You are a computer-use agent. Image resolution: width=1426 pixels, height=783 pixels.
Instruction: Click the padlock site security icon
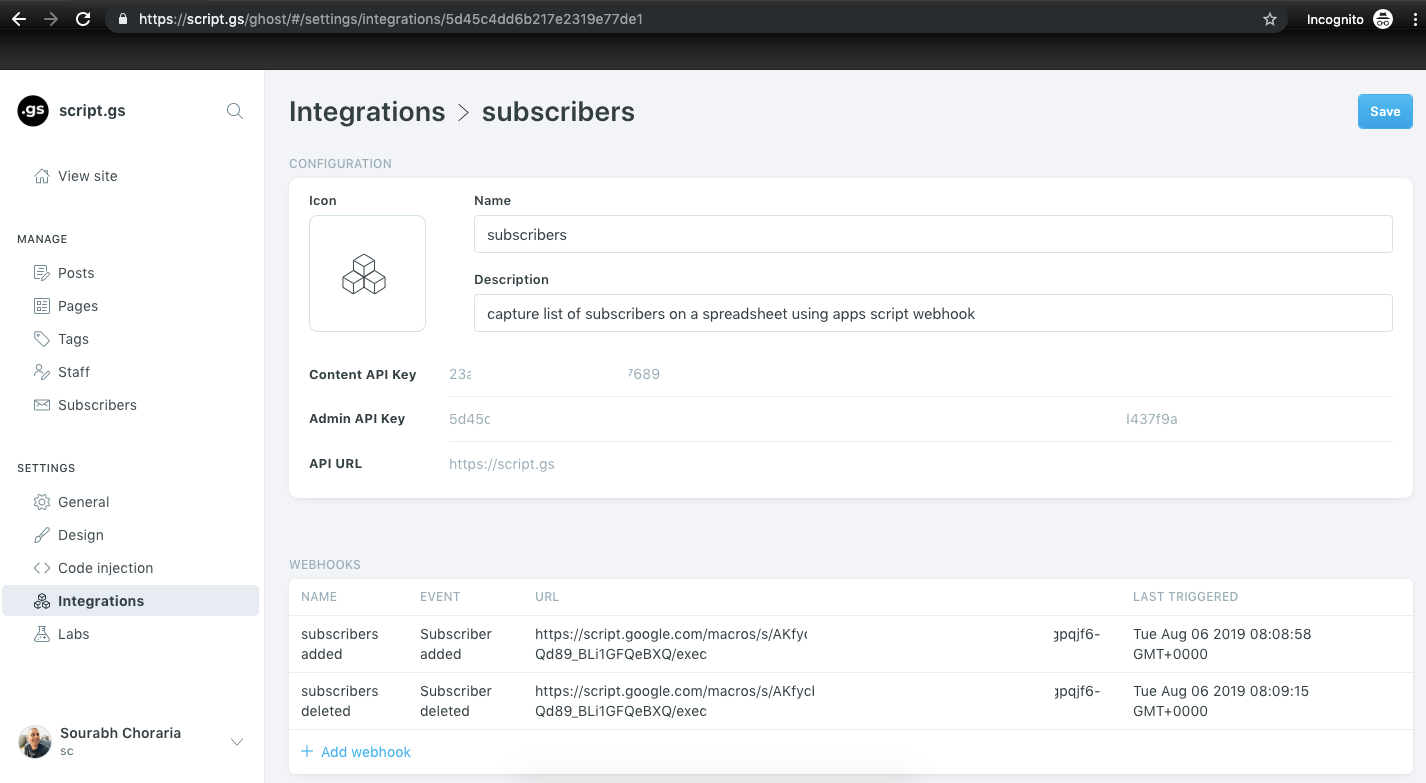(123, 19)
